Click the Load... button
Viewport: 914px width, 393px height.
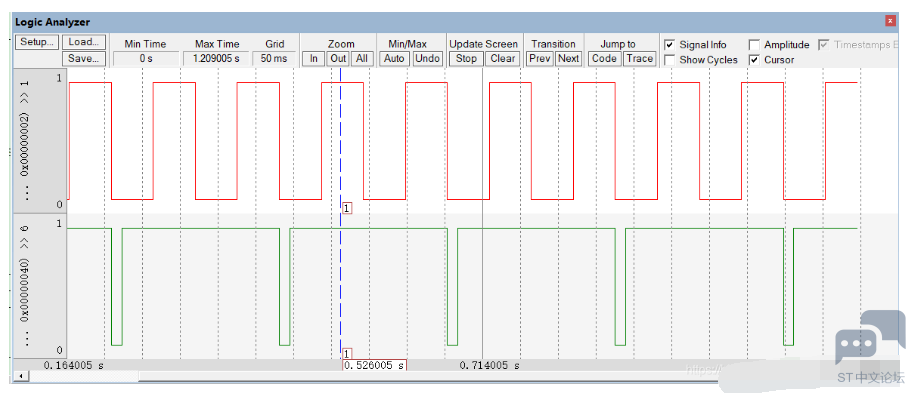pyautogui.click(x=84, y=43)
